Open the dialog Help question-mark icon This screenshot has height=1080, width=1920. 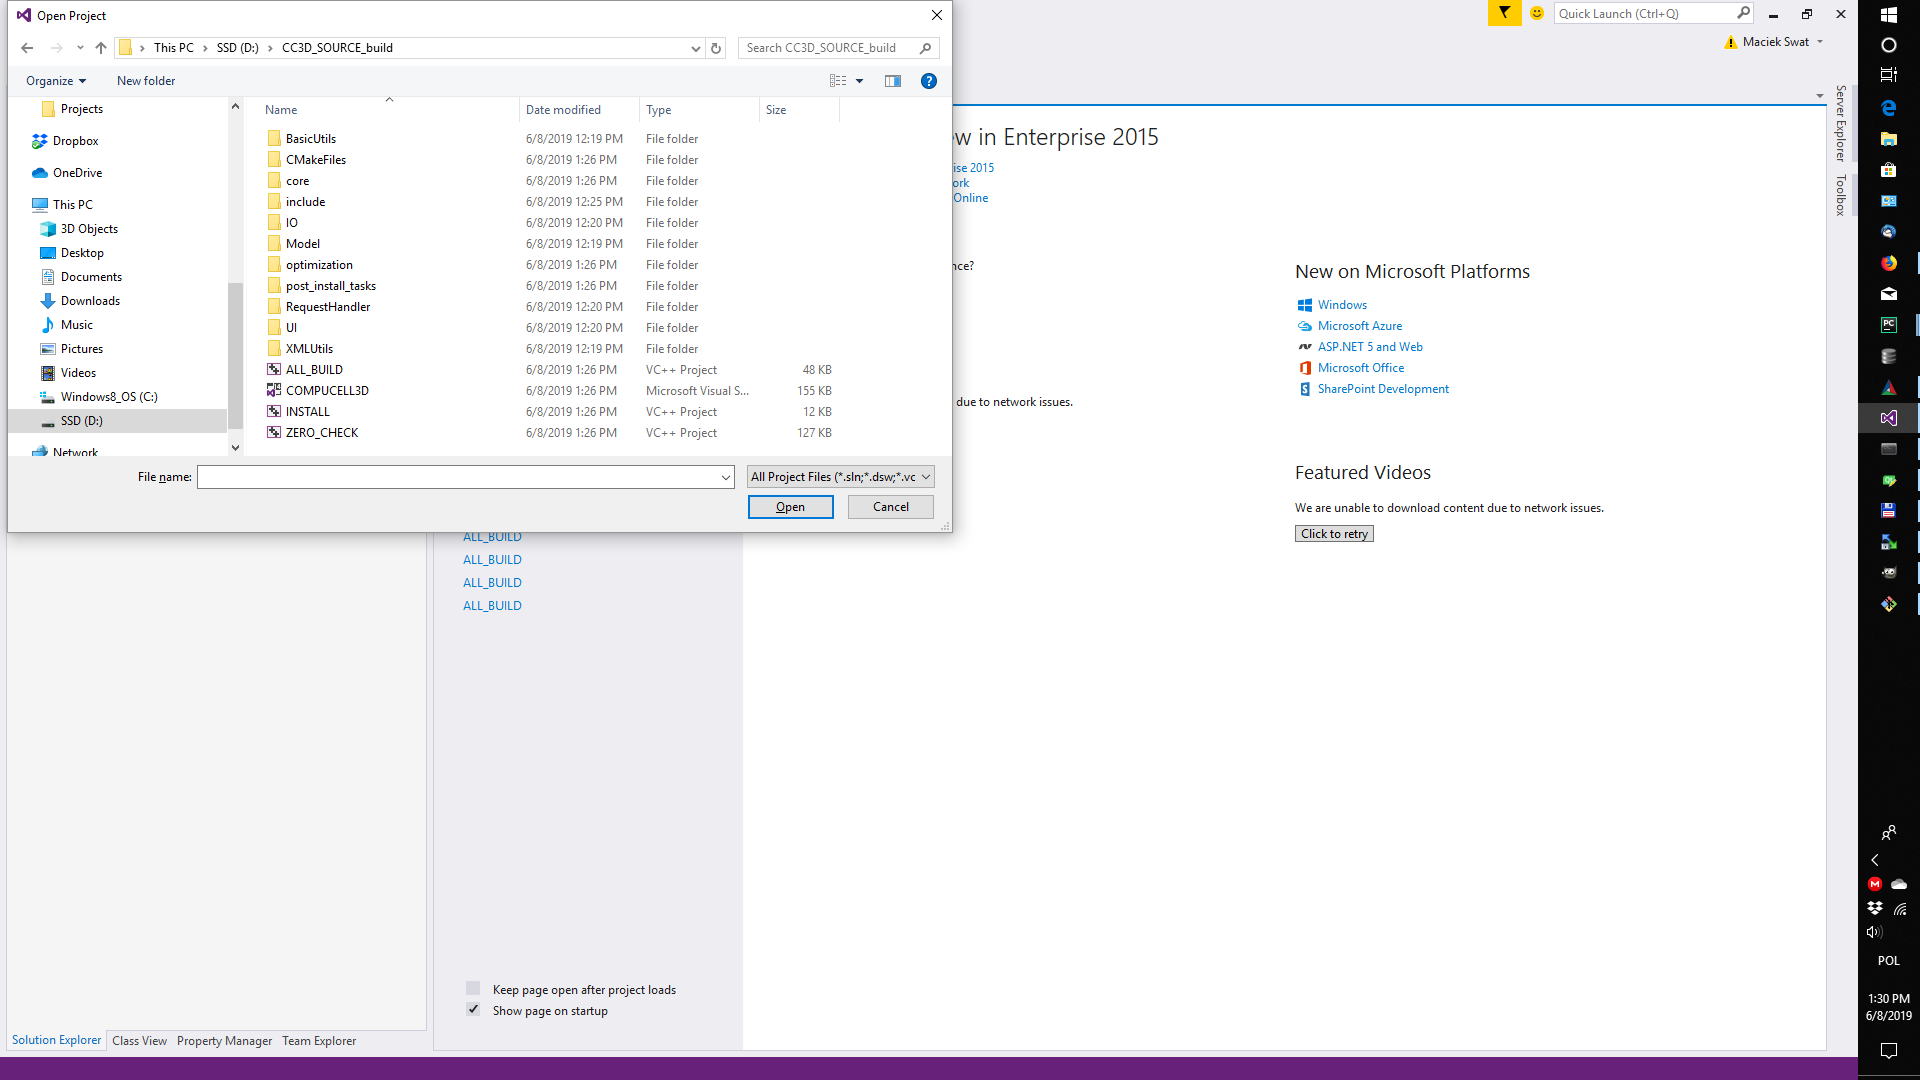click(x=929, y=81)
